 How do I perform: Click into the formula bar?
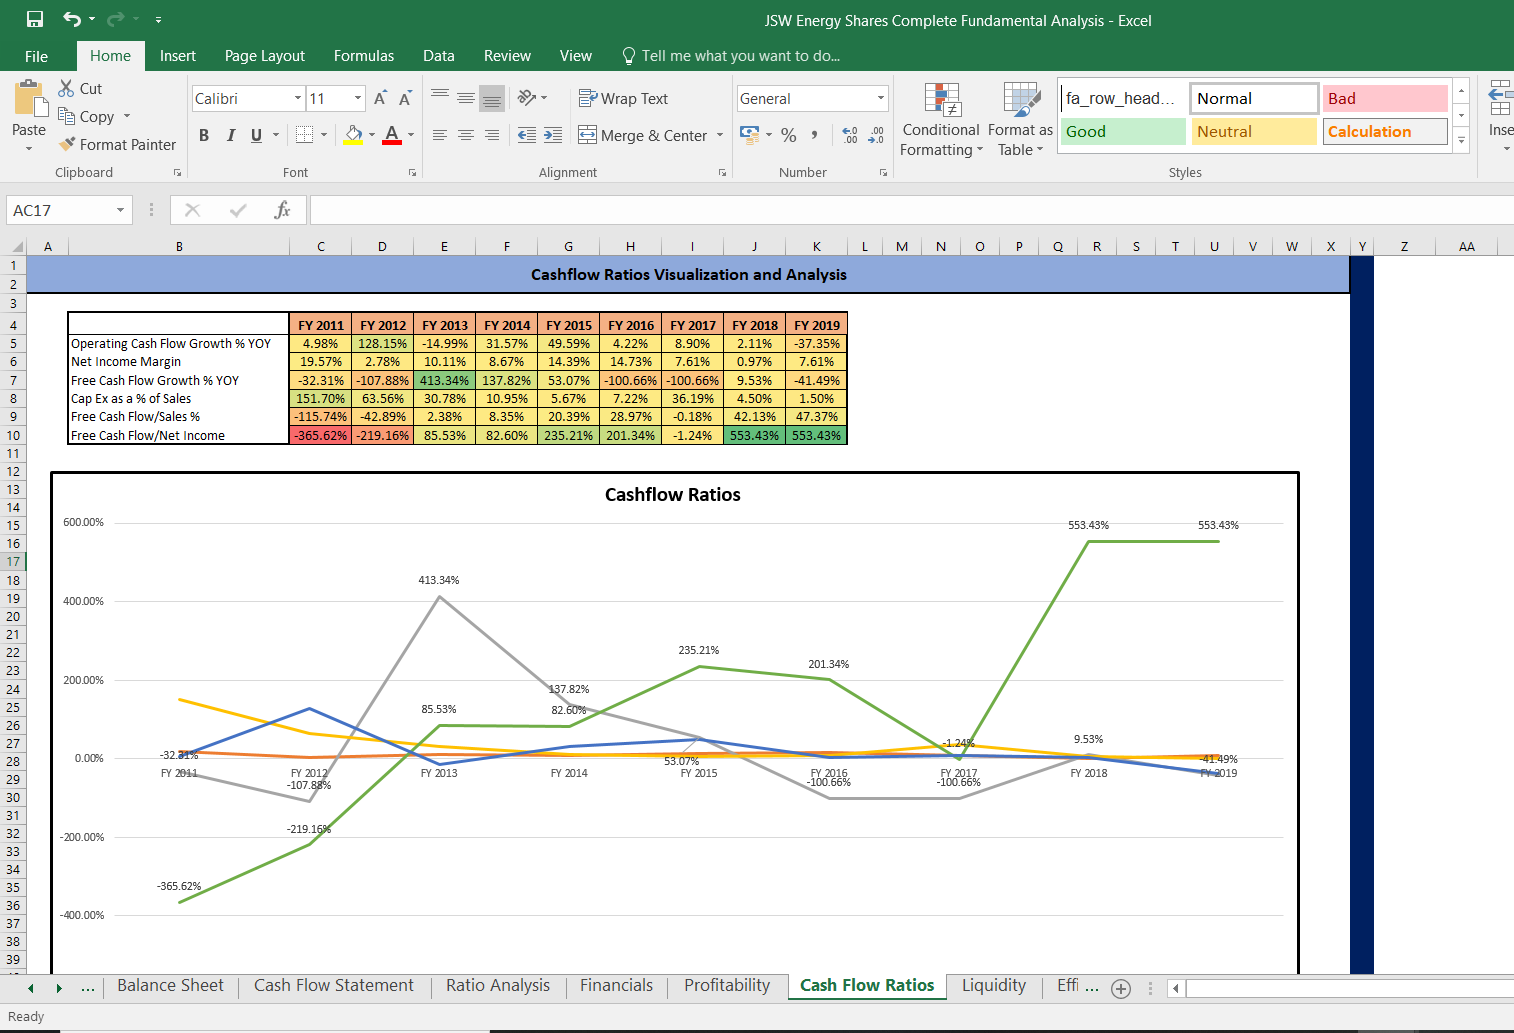pyautogui.click(x=910, y=210)
